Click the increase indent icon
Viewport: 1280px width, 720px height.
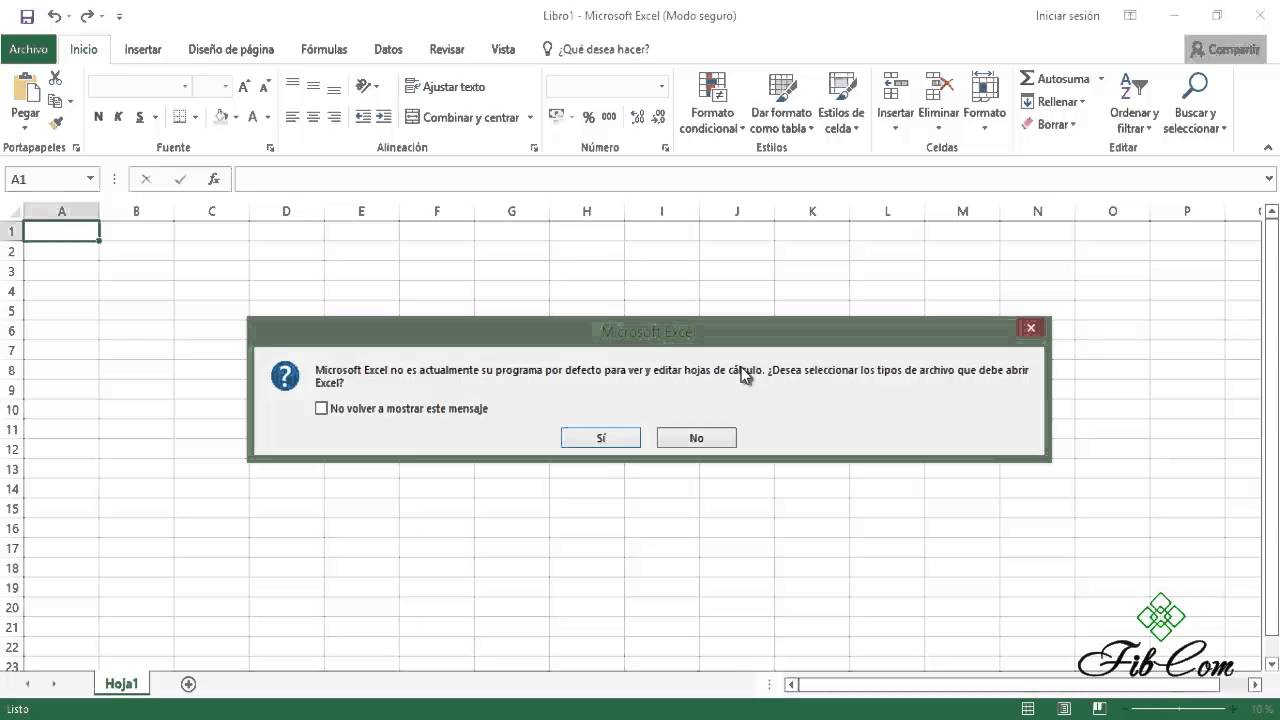pyautogui.click(x=384, y=117)
